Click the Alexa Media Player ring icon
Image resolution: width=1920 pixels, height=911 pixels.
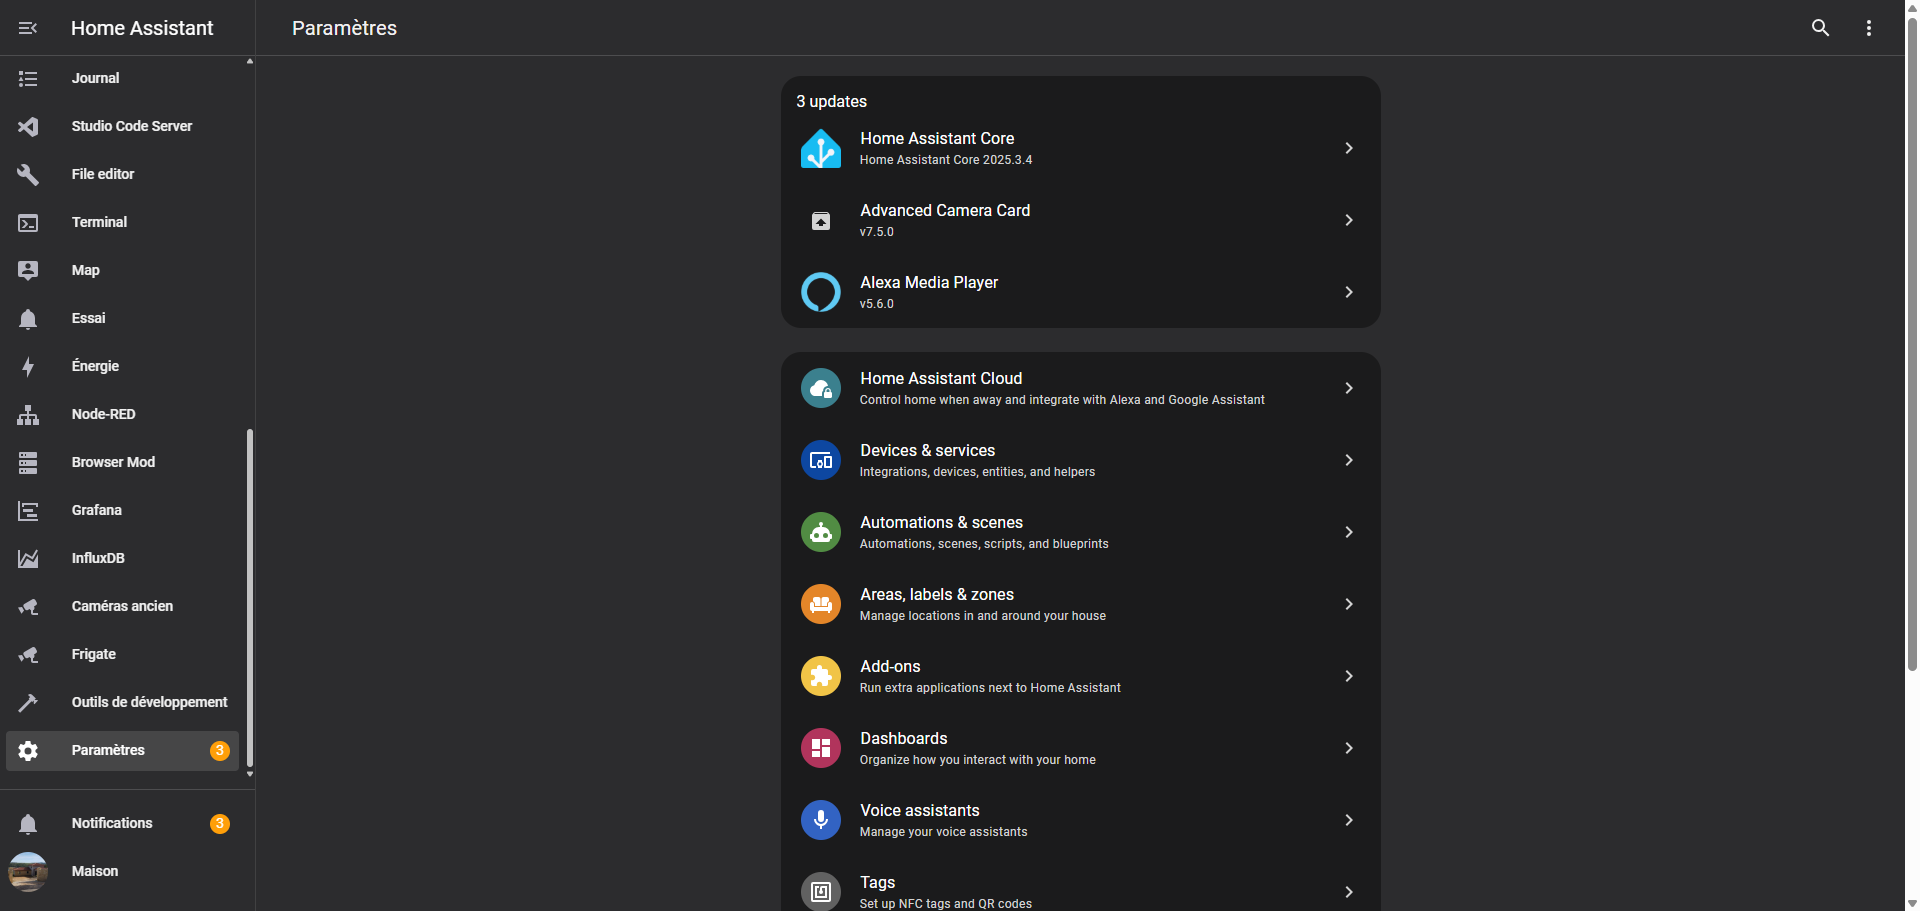click(x=821, y=292)
